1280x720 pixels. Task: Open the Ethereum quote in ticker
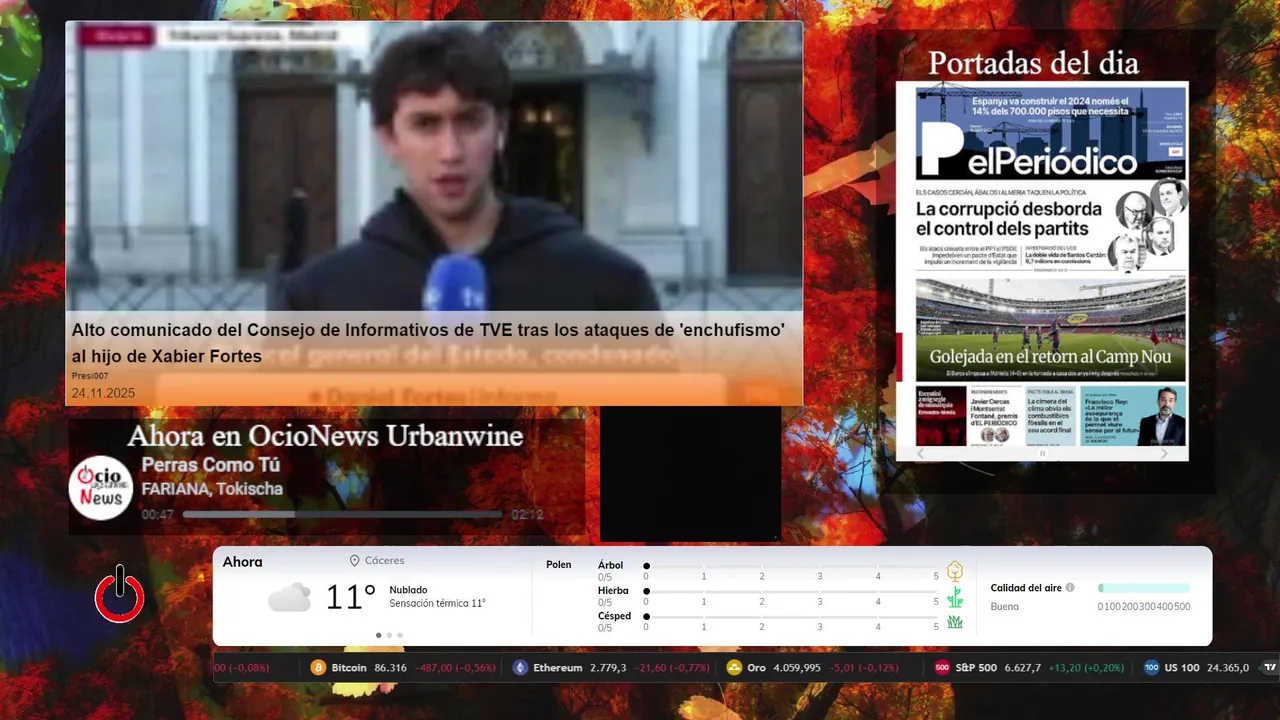[610, 668]
